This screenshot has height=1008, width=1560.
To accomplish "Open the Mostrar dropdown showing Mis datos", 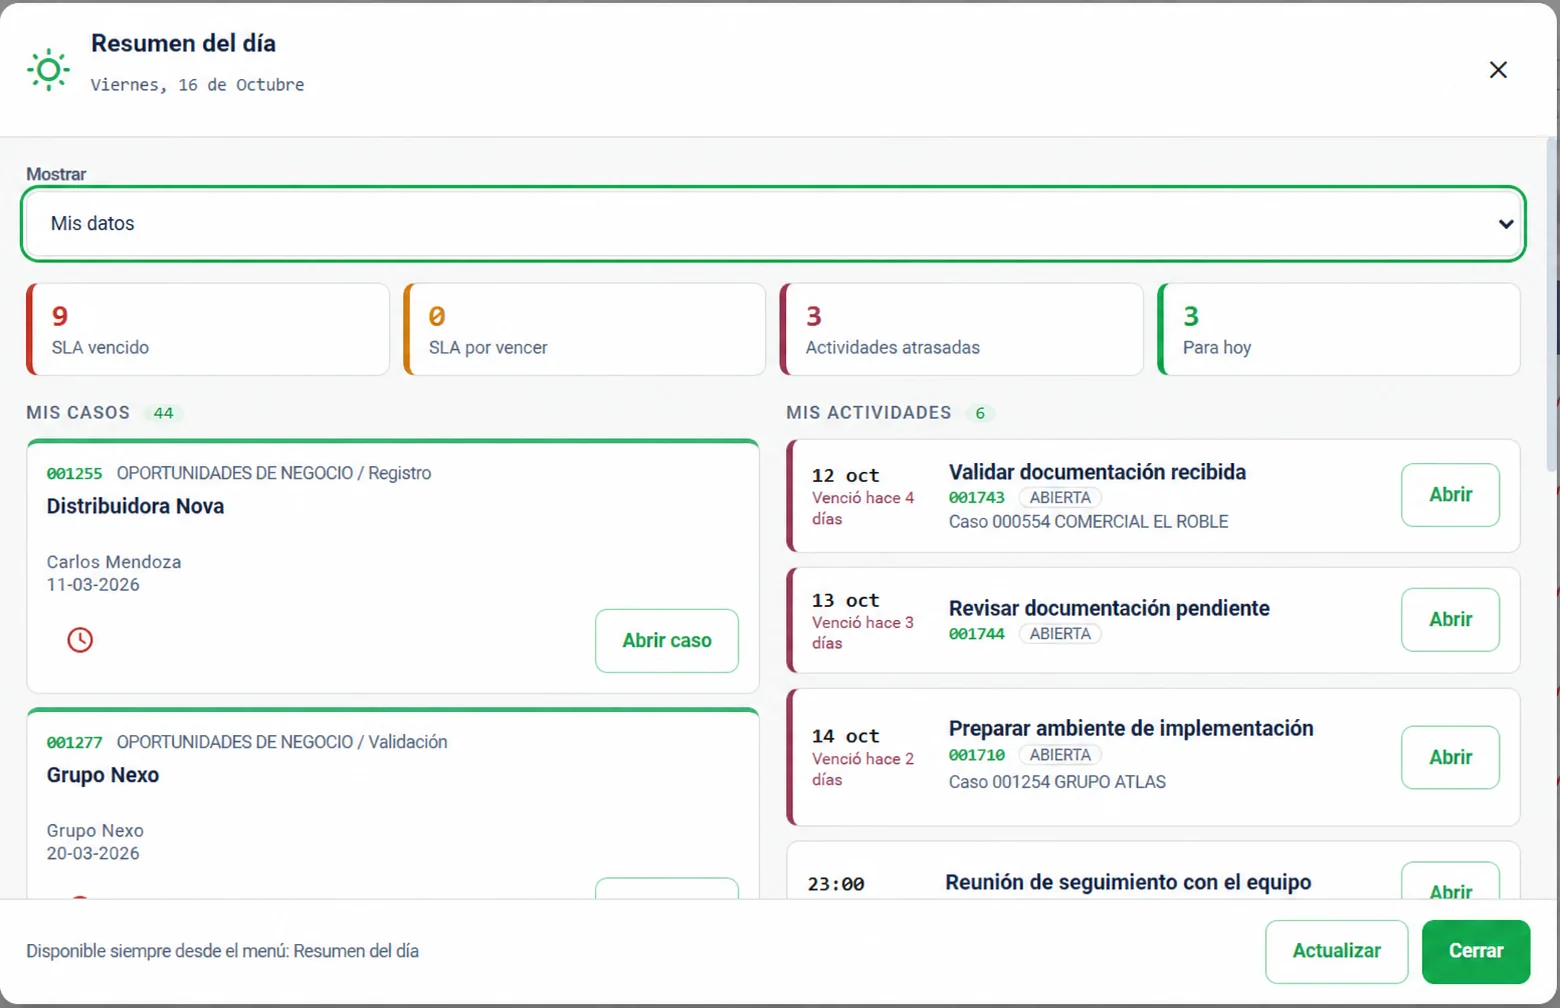I will click(x=773, y=224).
